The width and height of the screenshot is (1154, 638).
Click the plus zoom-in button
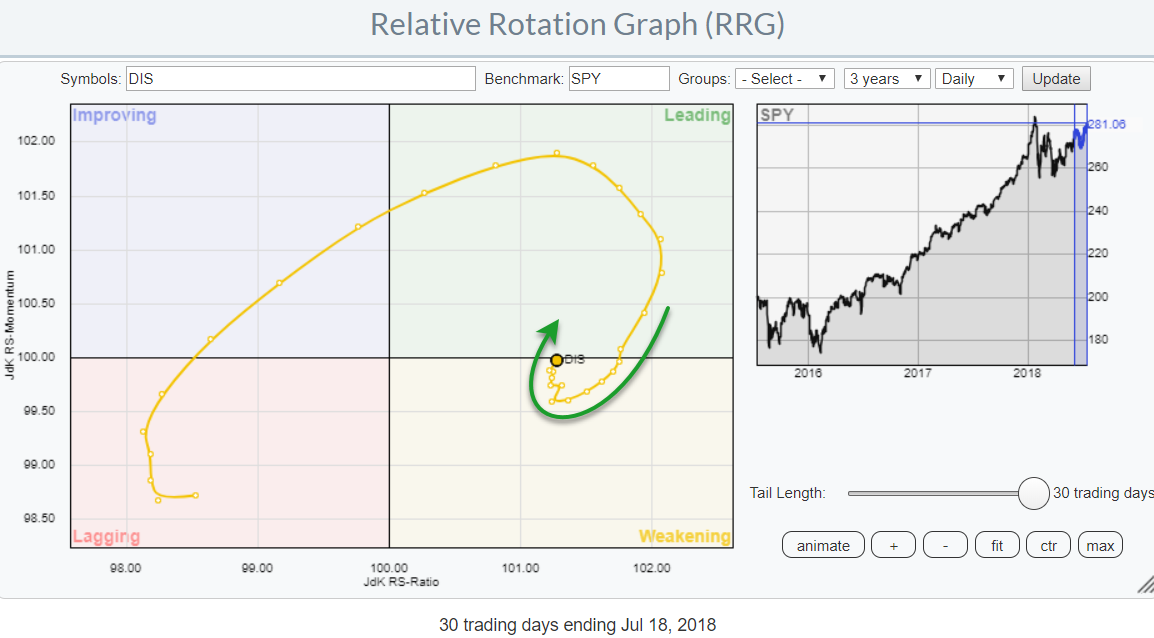pyautogui.click(x=893, y=545)
